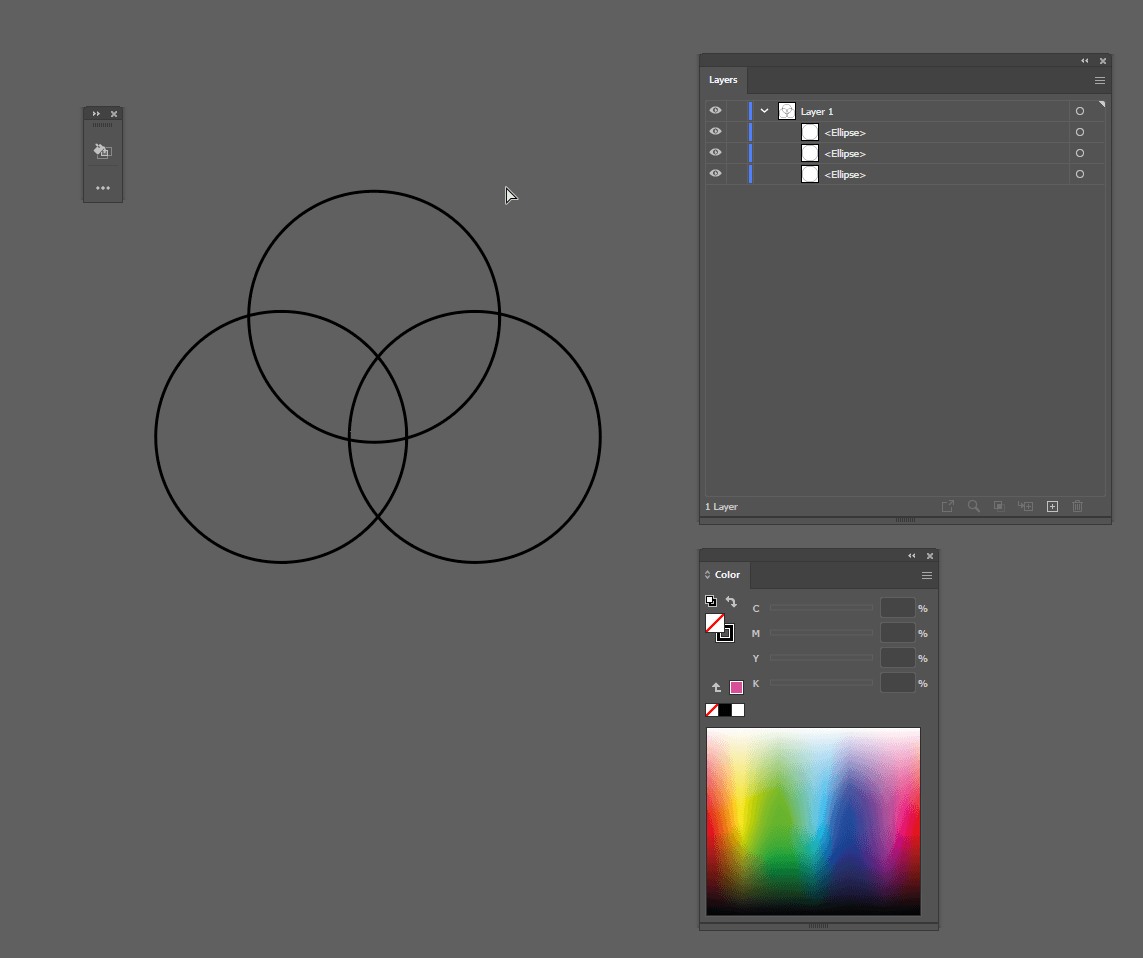The image size is (1143, 958).
Task: Collapse the Layers panel to icons
Action: pyautogui.click(x=1085, y=61)
